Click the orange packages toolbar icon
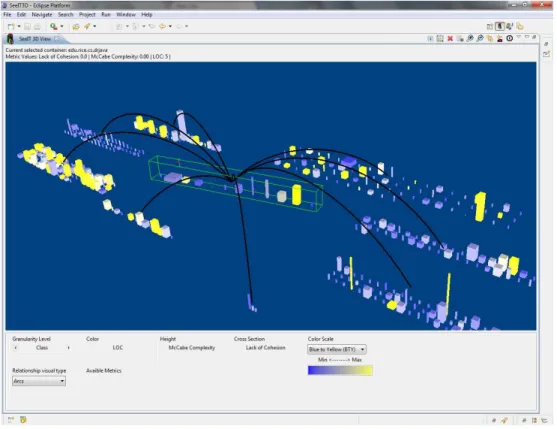The width and height of the screenshot is (557, 429). 490,38
